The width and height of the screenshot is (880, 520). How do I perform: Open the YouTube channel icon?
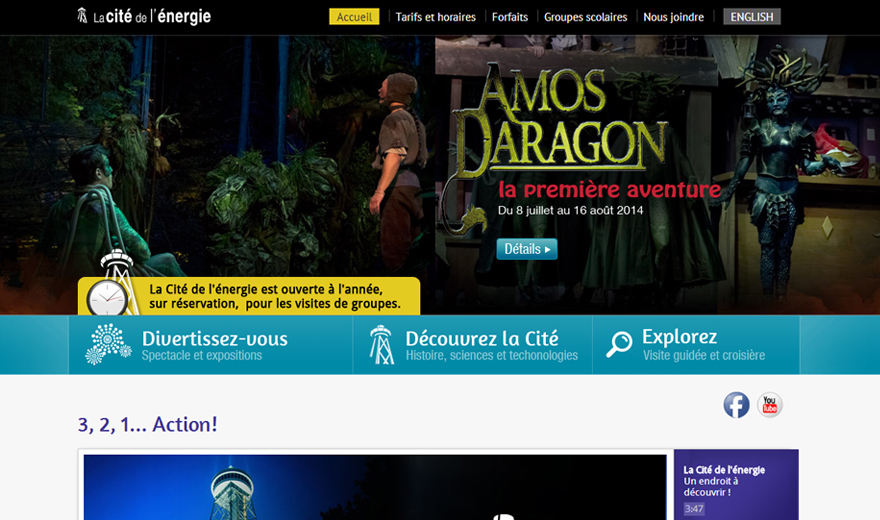coord(770,405)
